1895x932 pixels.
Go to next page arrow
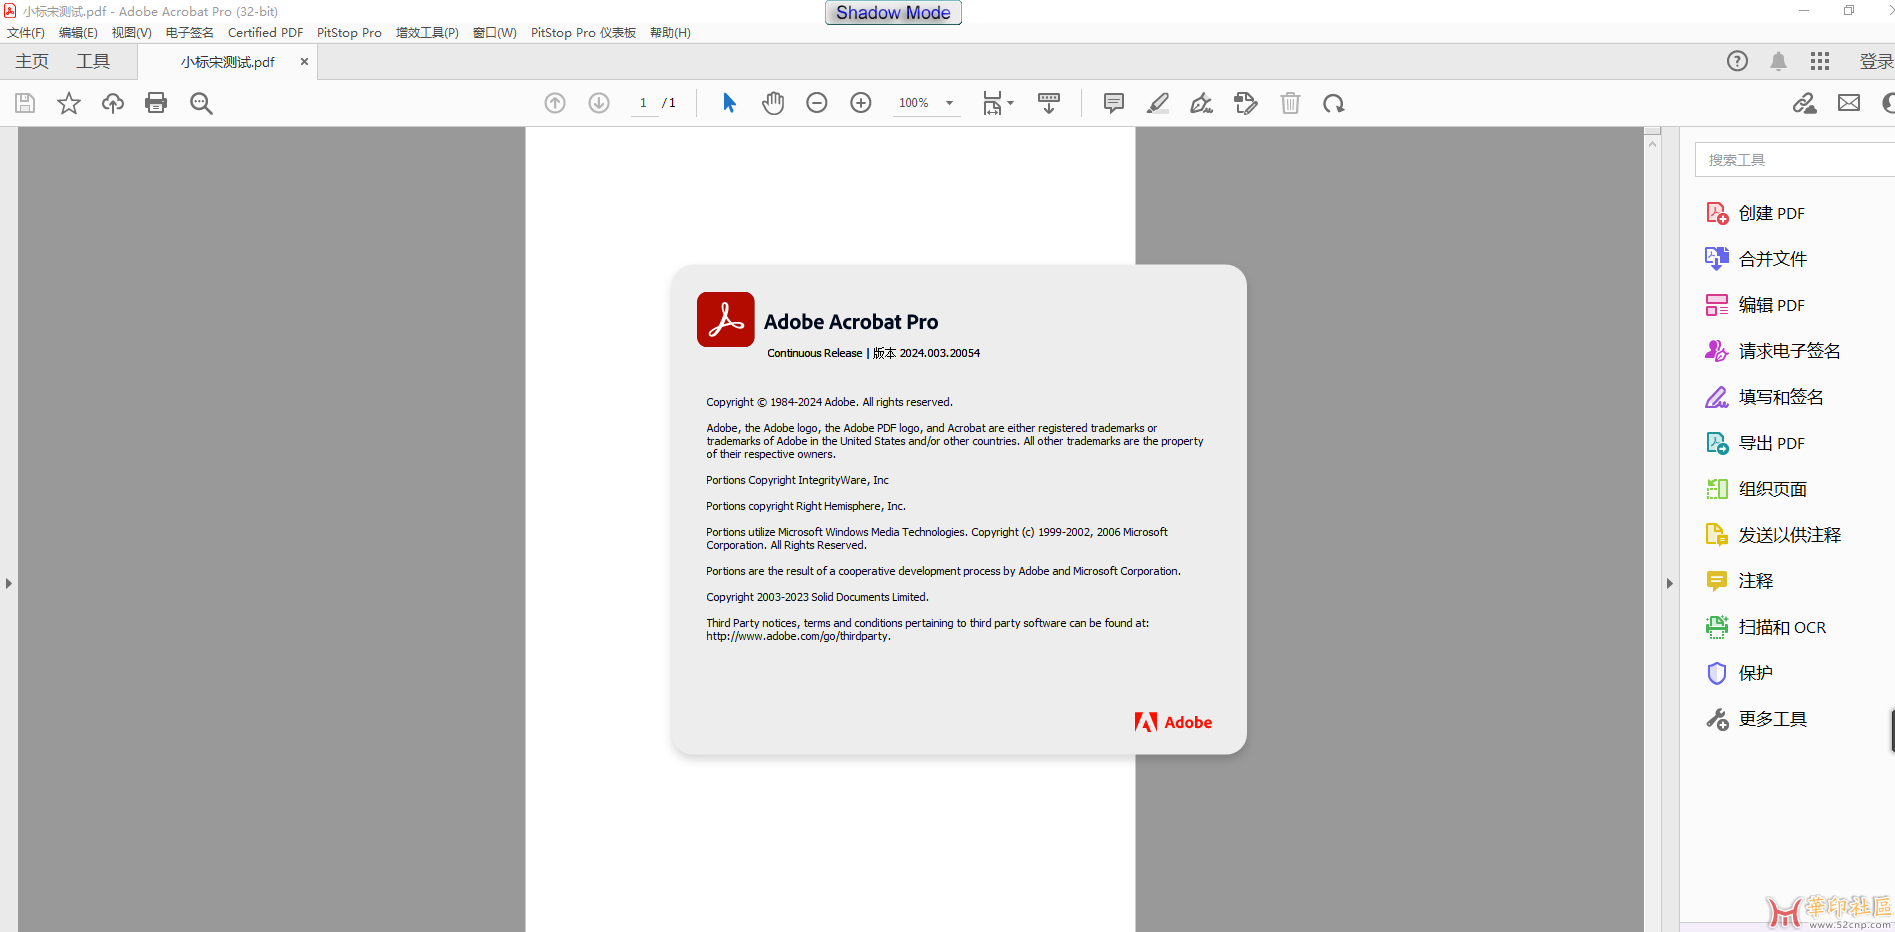[x=599, y=103]
